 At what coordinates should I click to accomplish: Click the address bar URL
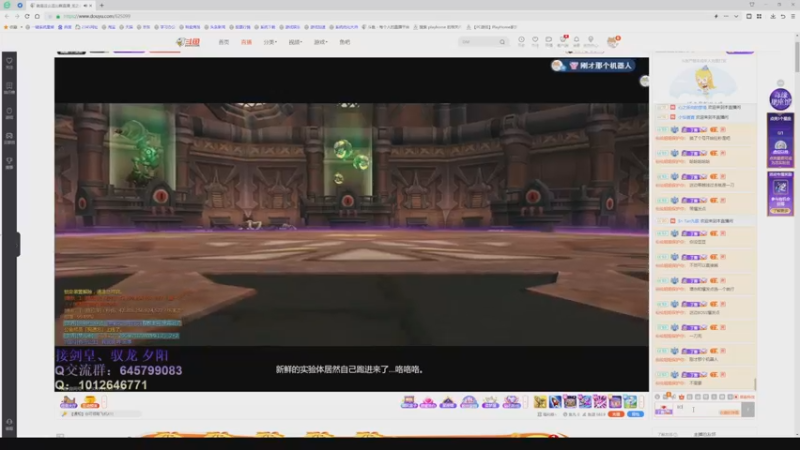coord(97,16)
